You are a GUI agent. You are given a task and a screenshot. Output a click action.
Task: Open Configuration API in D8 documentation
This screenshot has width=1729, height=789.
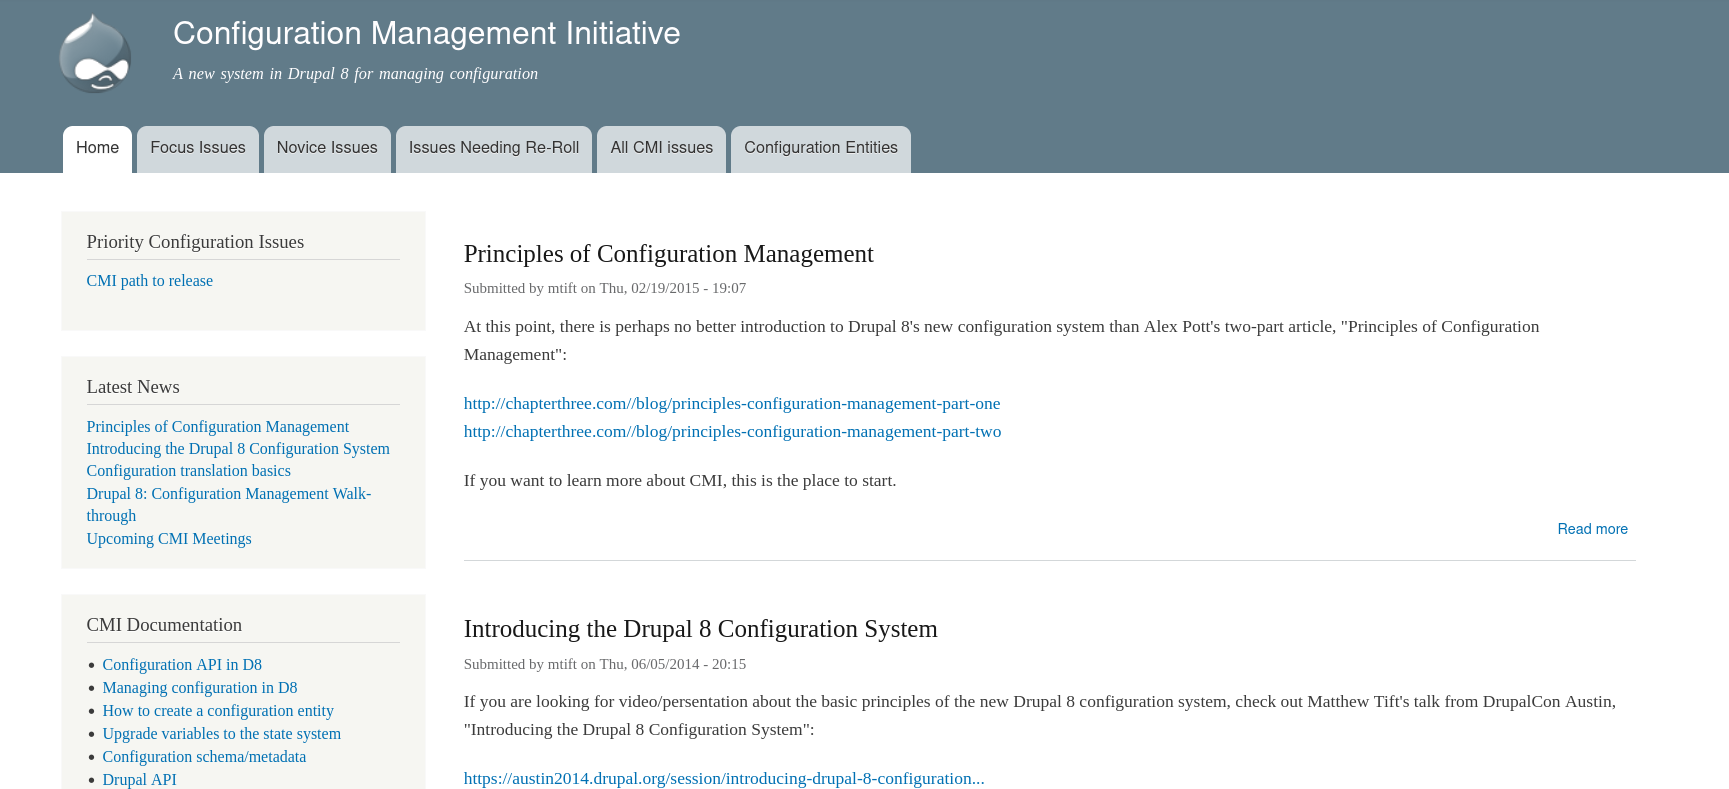pyautogui.click(x=181, y=665)
